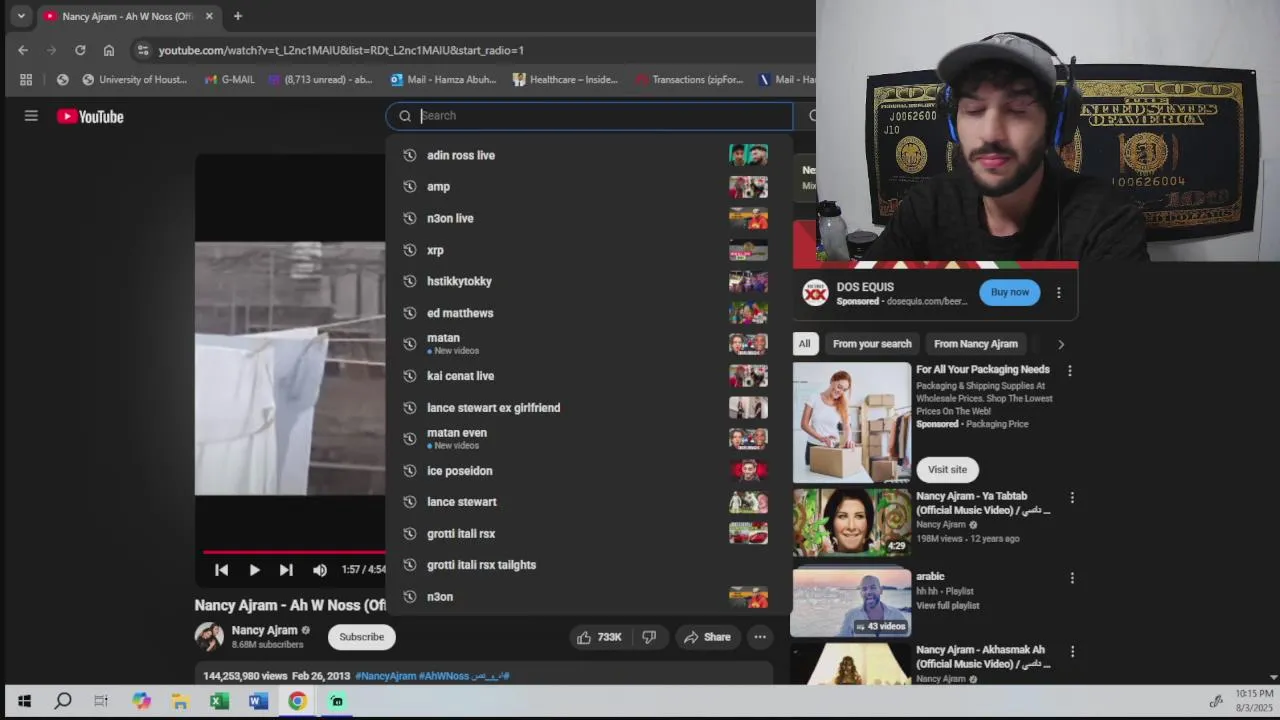Open File Explorer from the taskbar

click(x=180, y=701)
